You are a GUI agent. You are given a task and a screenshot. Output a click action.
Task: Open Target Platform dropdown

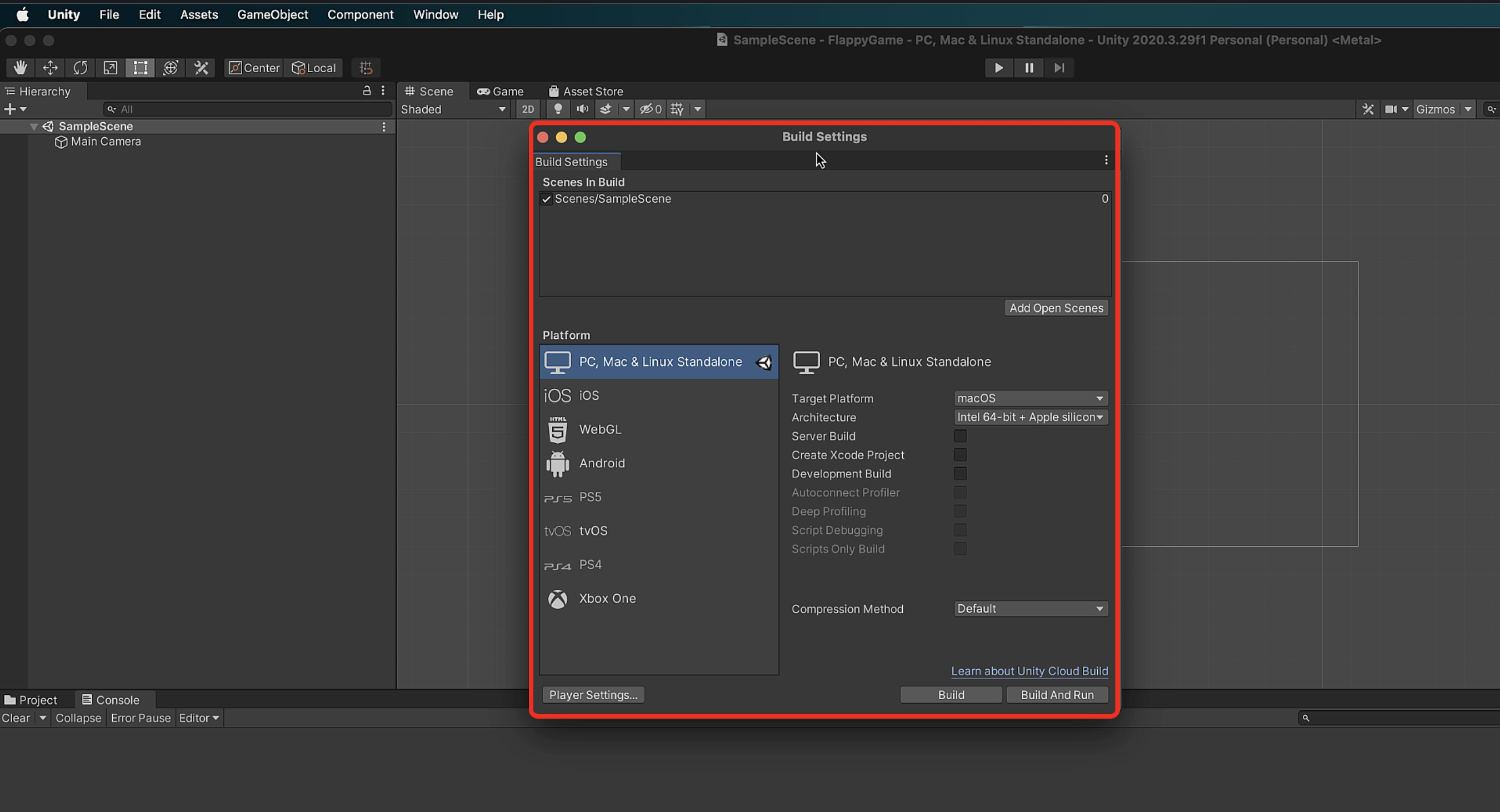click(1031, 398)
